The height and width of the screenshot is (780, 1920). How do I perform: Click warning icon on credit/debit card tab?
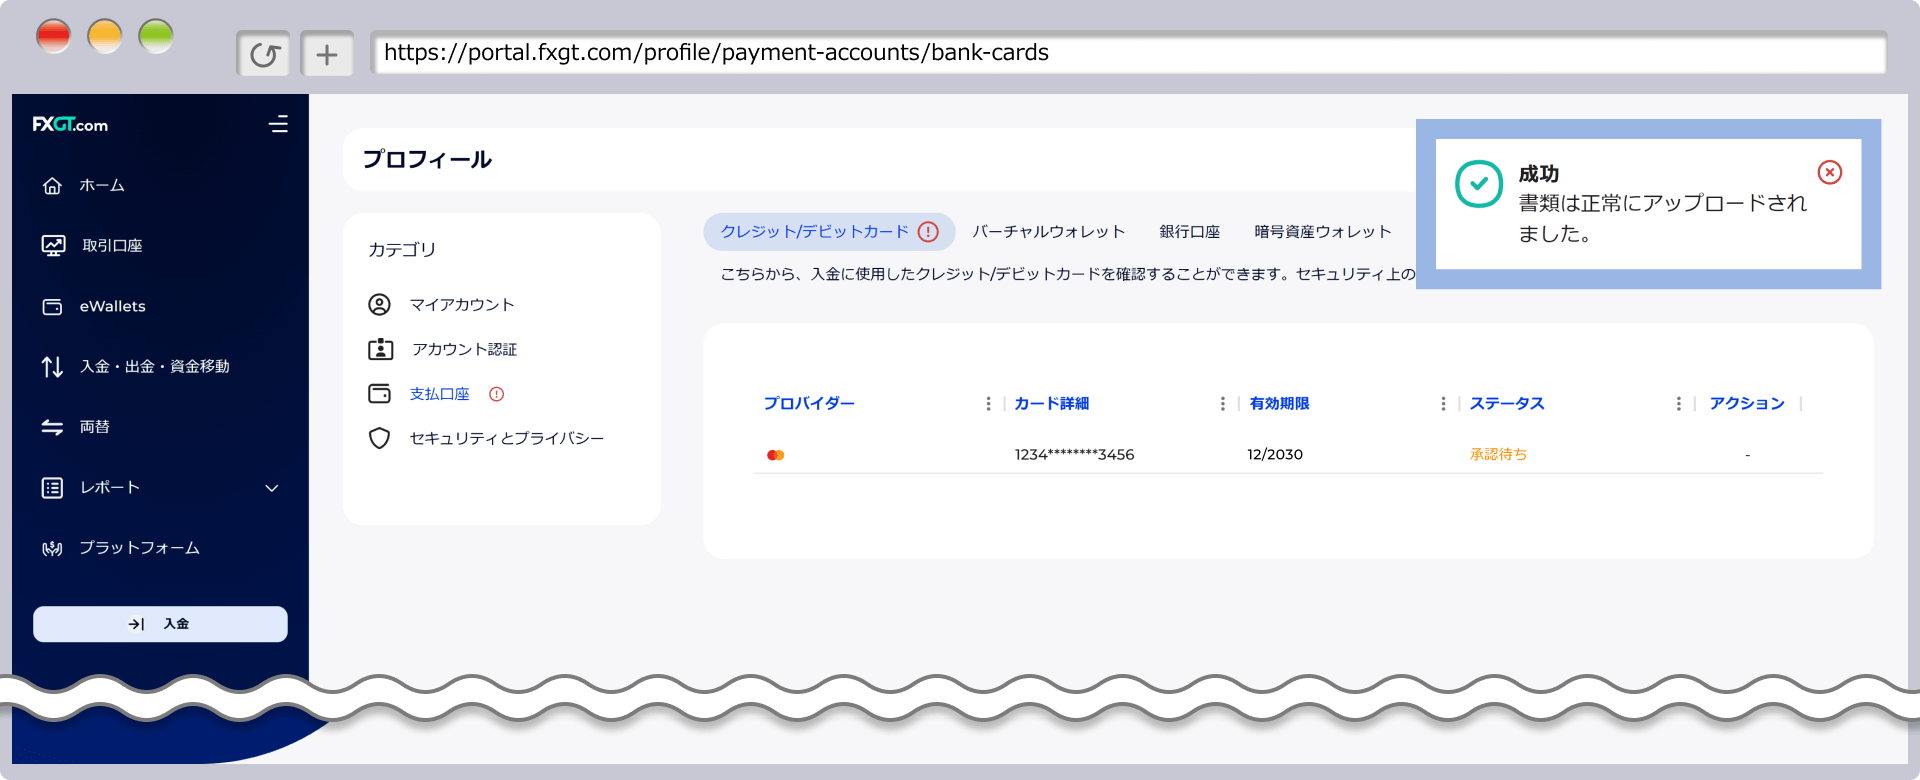(x=928, y=232)
